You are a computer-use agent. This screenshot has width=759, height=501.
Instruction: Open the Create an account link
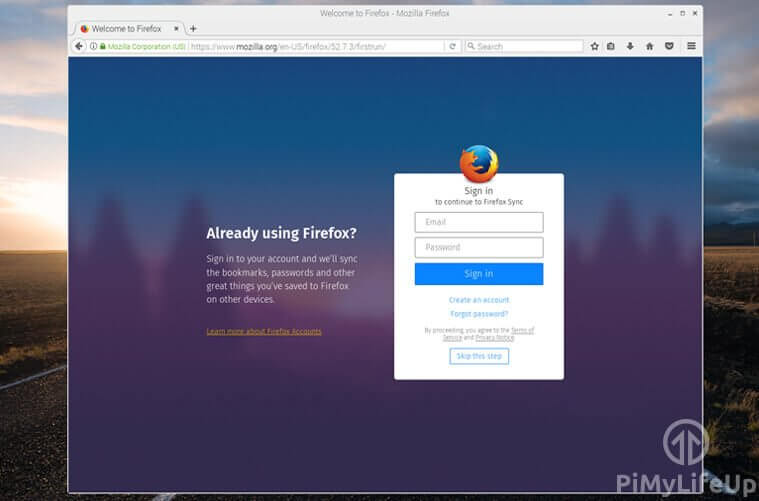point(479,300)
